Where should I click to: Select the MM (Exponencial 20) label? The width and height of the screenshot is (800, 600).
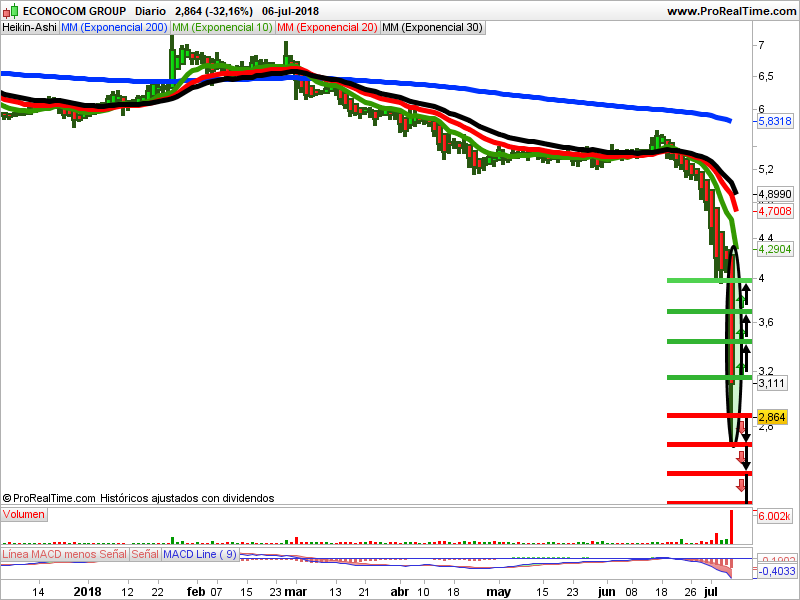coord(328,28)
